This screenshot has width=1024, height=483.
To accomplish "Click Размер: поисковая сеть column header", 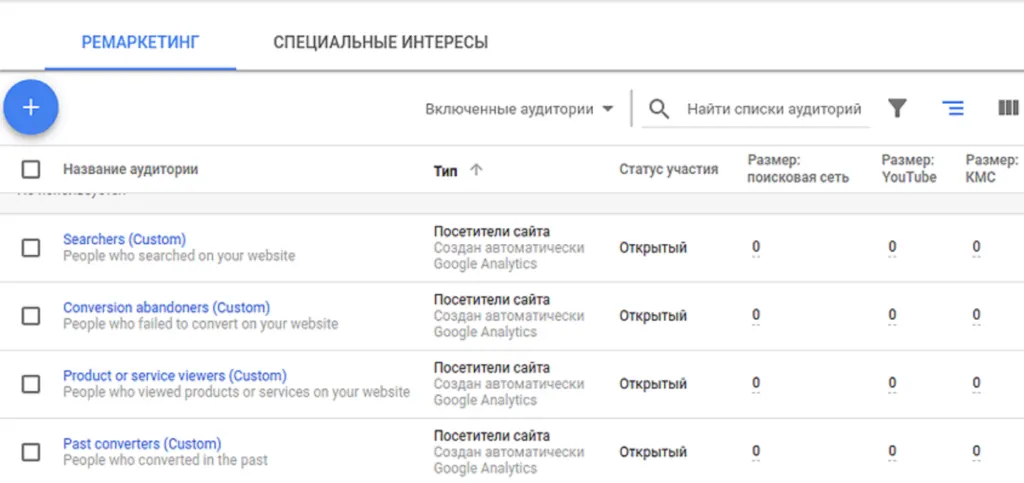I will pos(798,169).
